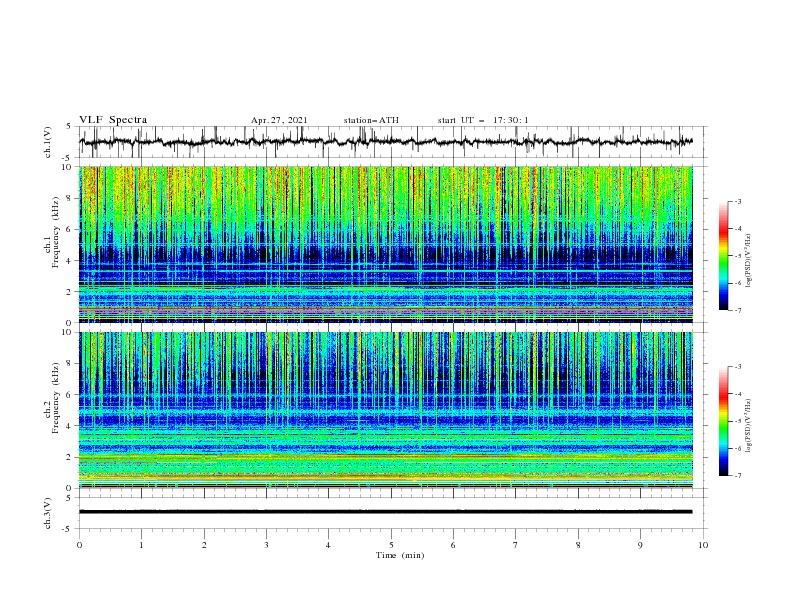The image size is (792, 612).
Task: Click the "-5" tick on ch.1 colorbar
Action: [737, 256]
